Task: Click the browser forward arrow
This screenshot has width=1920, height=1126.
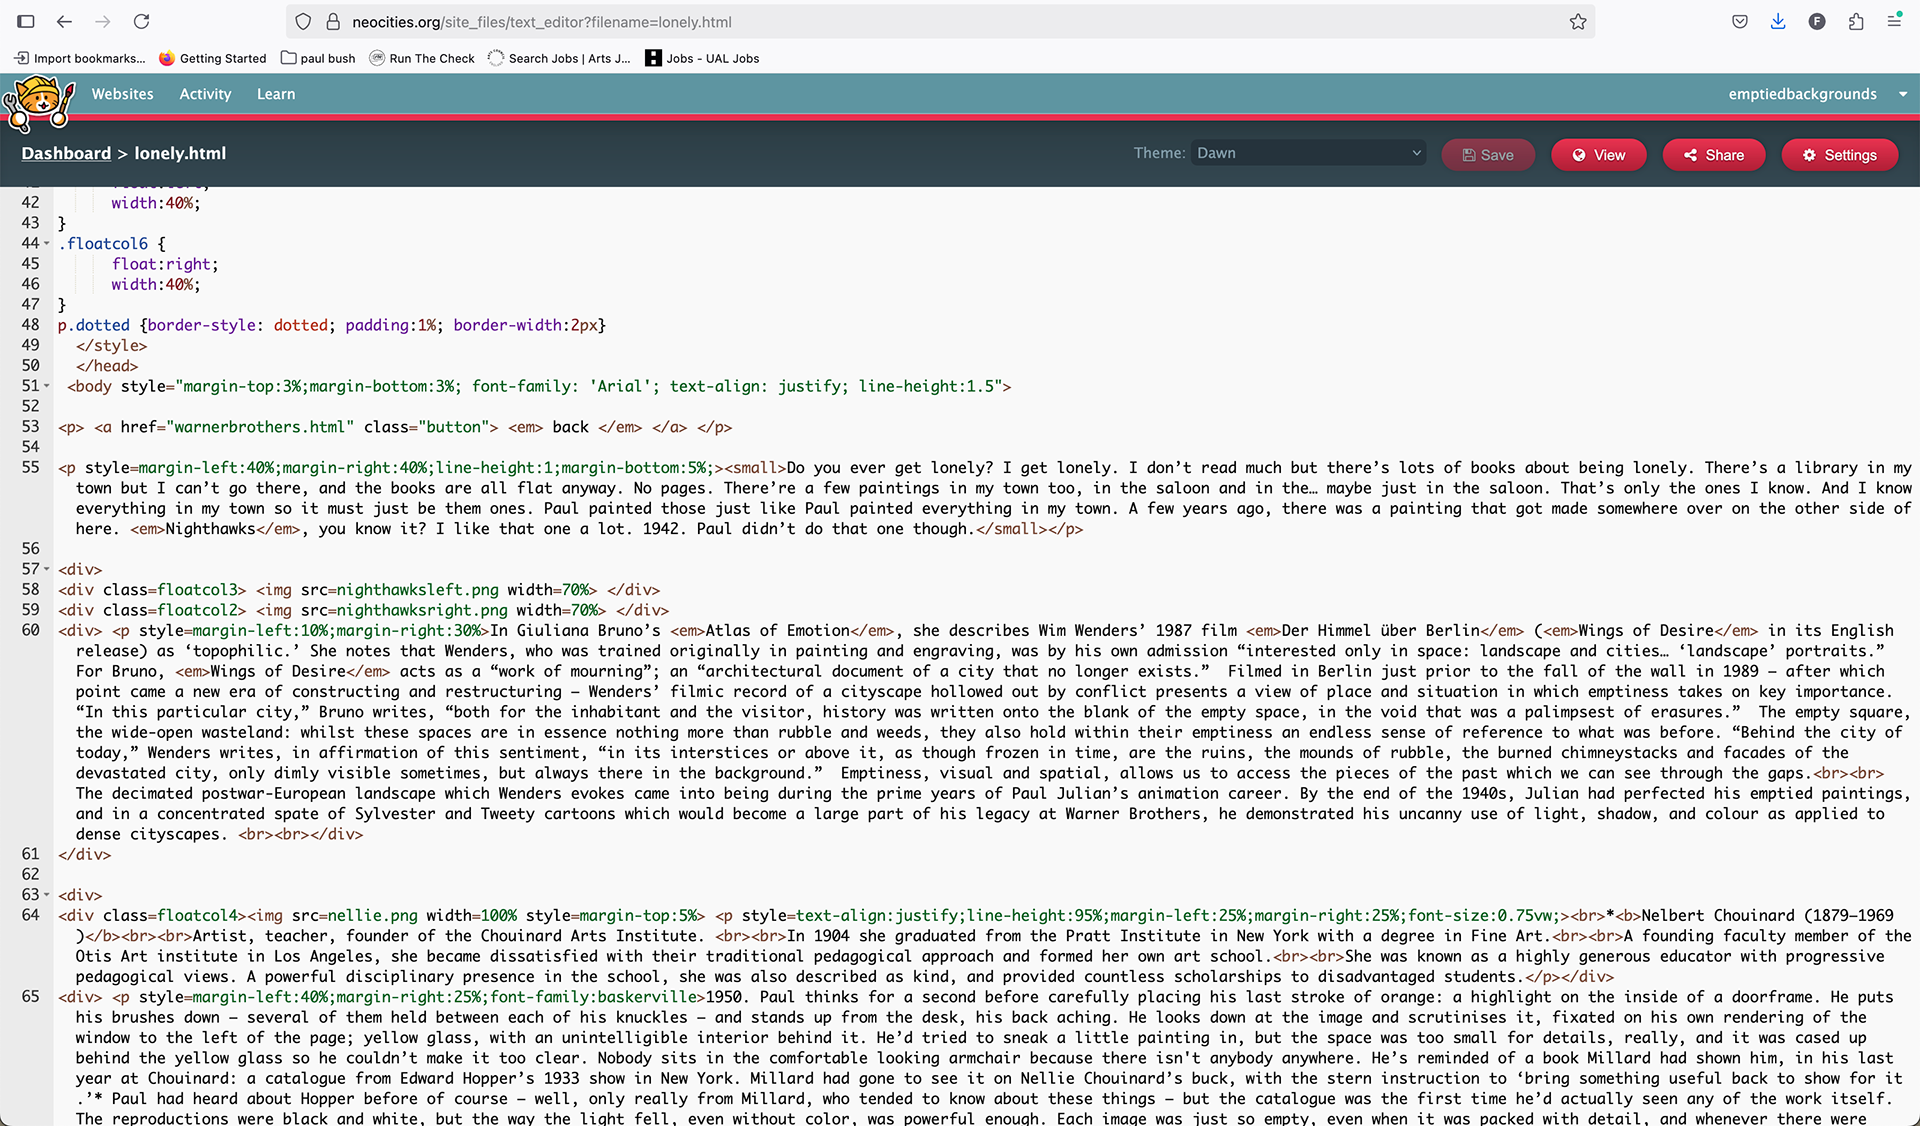Action: click(x=103, y=21)
